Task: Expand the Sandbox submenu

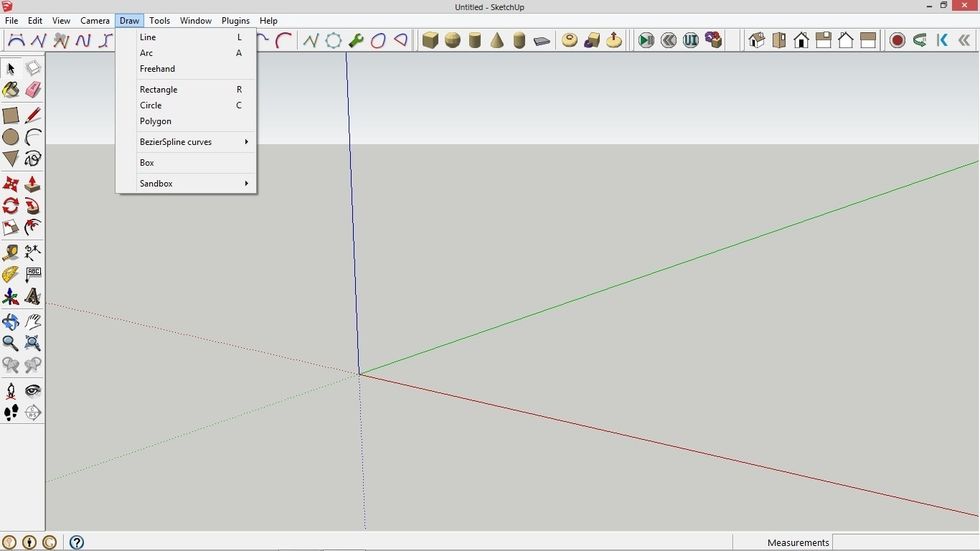Action: coord(186,184)
